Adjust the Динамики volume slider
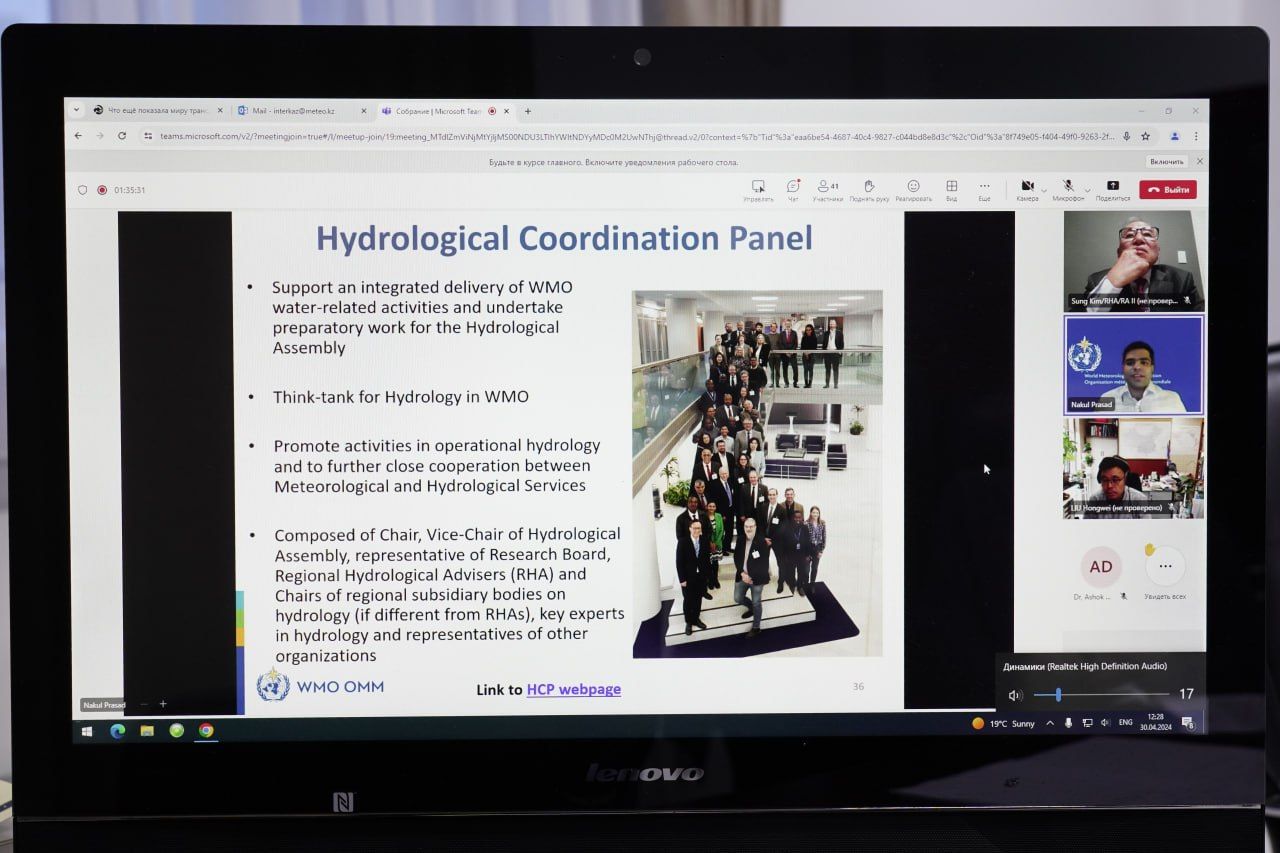Image resolution: width=1280 pixels, height=853 pixels. point(1101,694)
